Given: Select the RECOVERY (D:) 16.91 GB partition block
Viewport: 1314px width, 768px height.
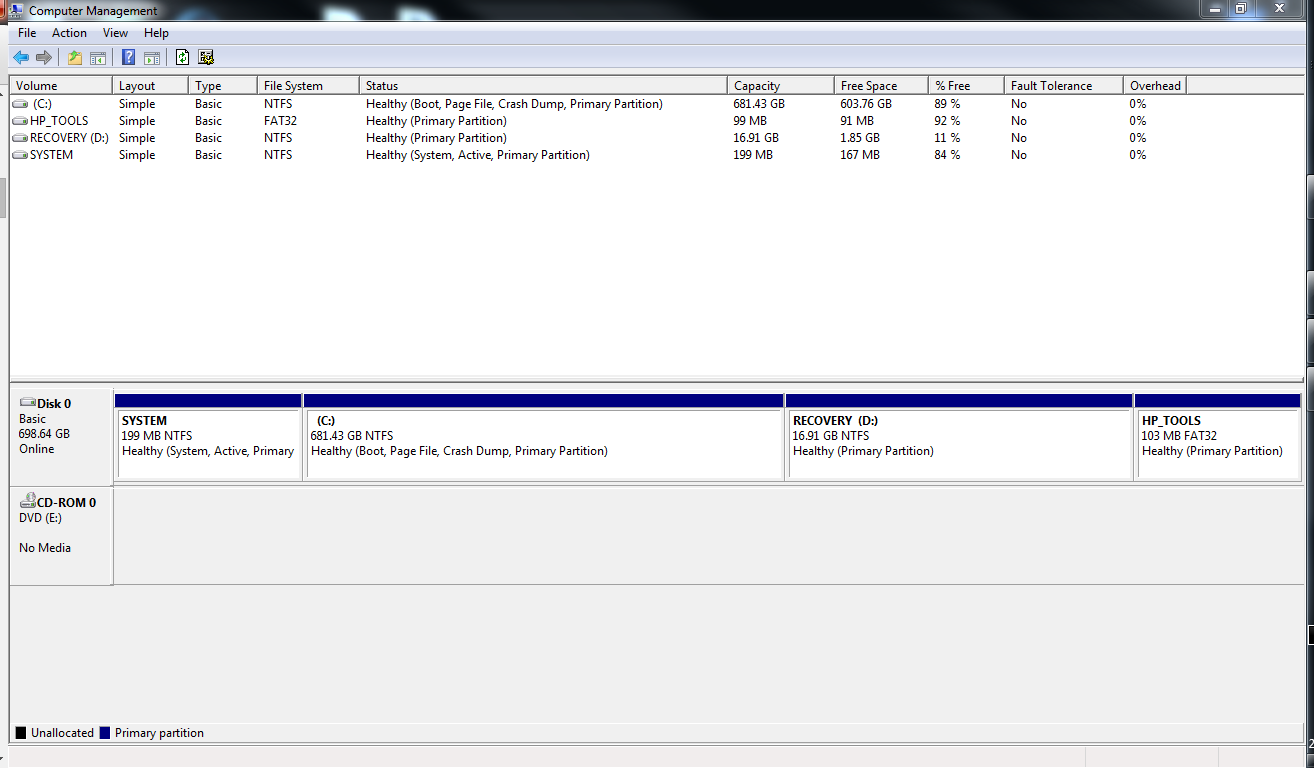Looking at the screenshot, I should point(959,437).
